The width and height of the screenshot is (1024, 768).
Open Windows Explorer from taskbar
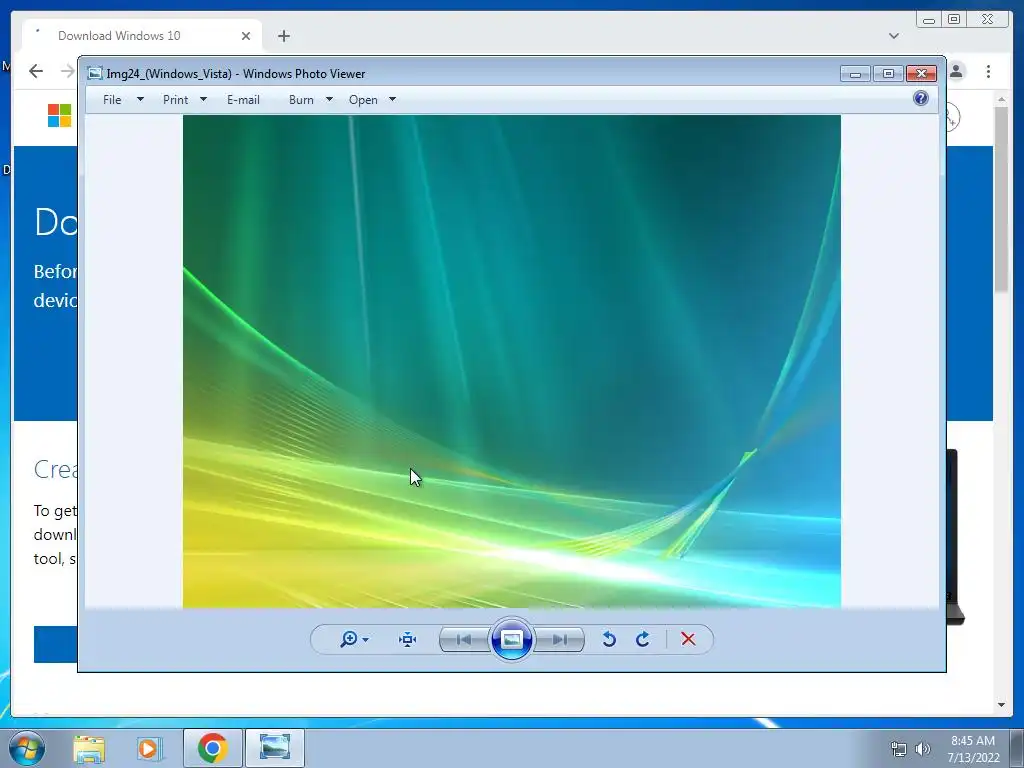coord(89,749)
